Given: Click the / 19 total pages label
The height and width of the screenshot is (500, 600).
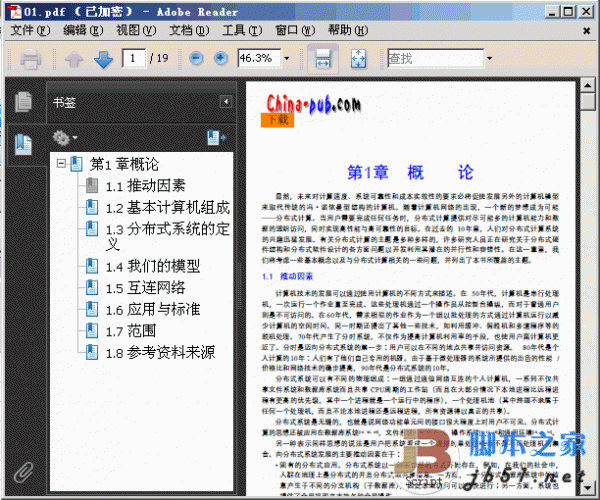Looking at the screenshot, I should tap(159, 58).
